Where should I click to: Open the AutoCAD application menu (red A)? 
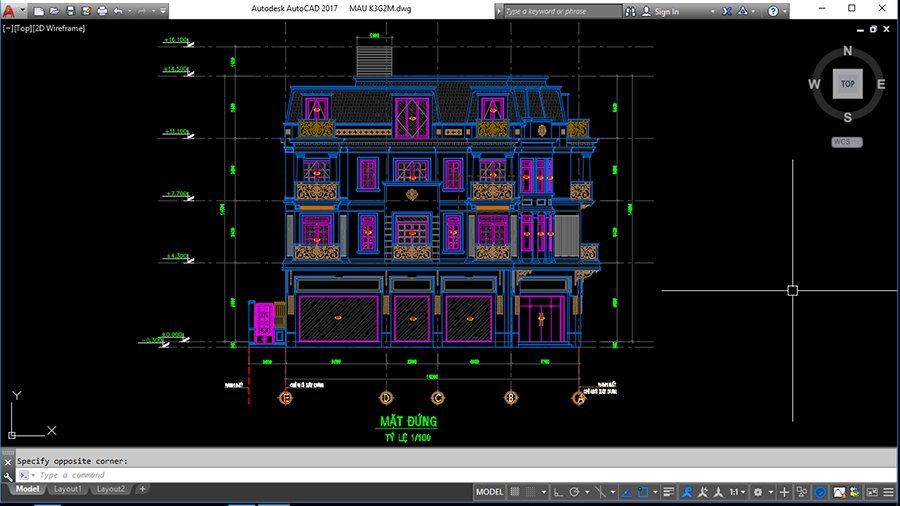(9, 10)
